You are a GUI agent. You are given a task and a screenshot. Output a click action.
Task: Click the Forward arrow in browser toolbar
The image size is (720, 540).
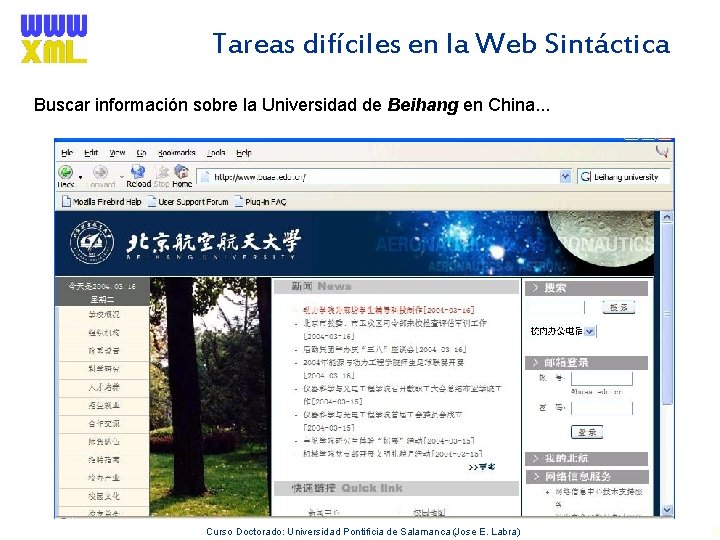[x=100, y=173]
